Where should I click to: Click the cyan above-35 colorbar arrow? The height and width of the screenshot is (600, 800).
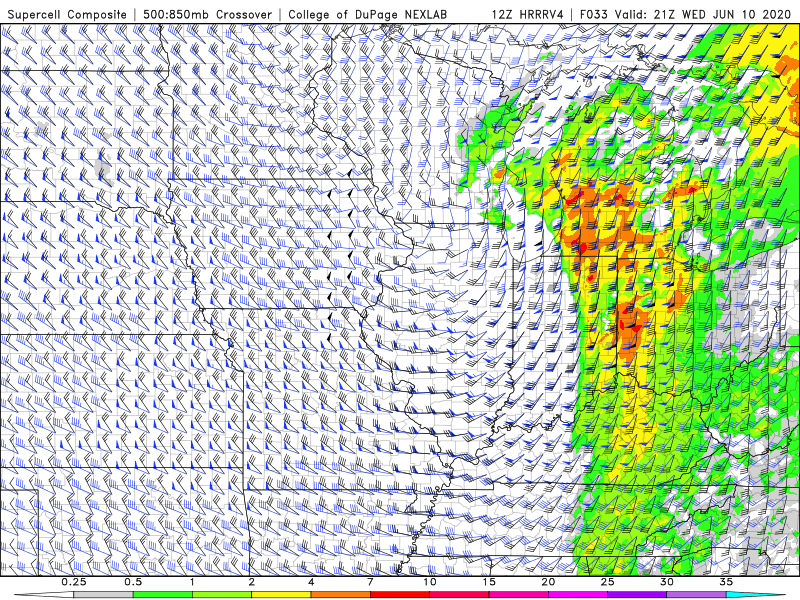pos(756,595)
